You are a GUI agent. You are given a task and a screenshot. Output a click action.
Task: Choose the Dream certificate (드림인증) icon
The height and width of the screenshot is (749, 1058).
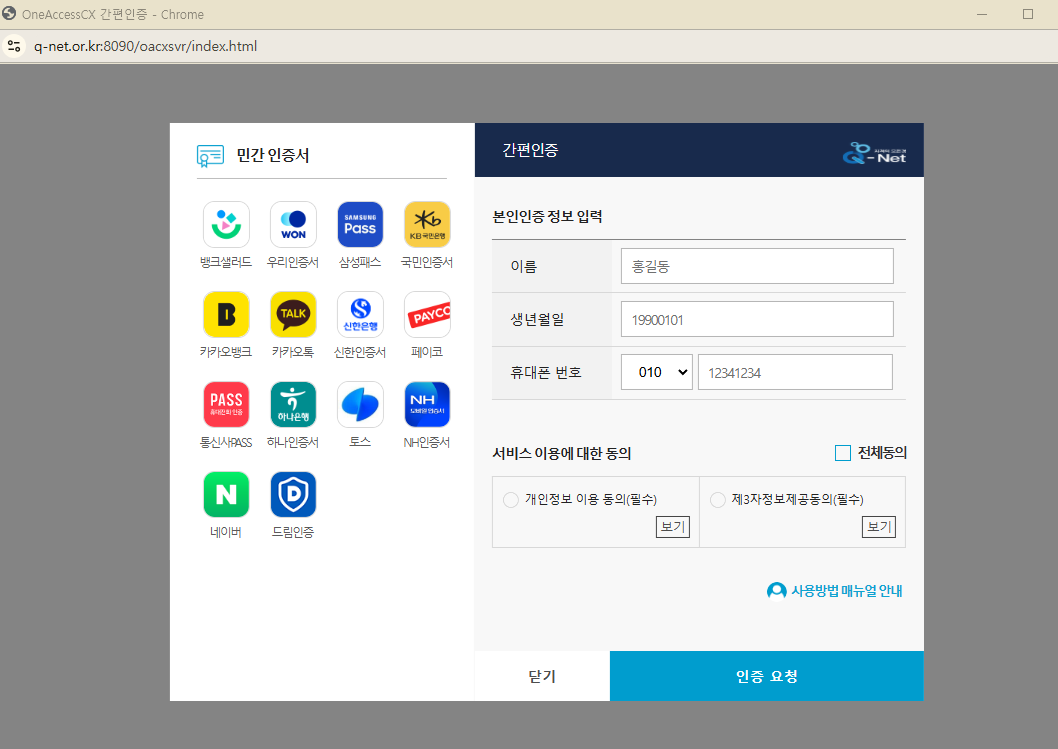coord(293,495)
